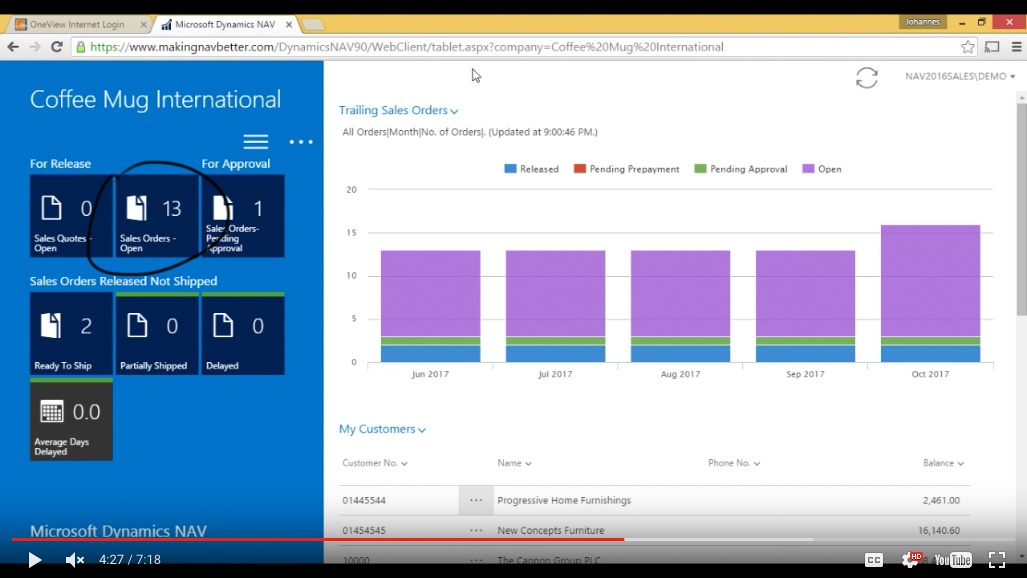Go back with browser back arrow
Image resolution: width=1027 pixels, height=578 pixels.
[x=13, y=47]
